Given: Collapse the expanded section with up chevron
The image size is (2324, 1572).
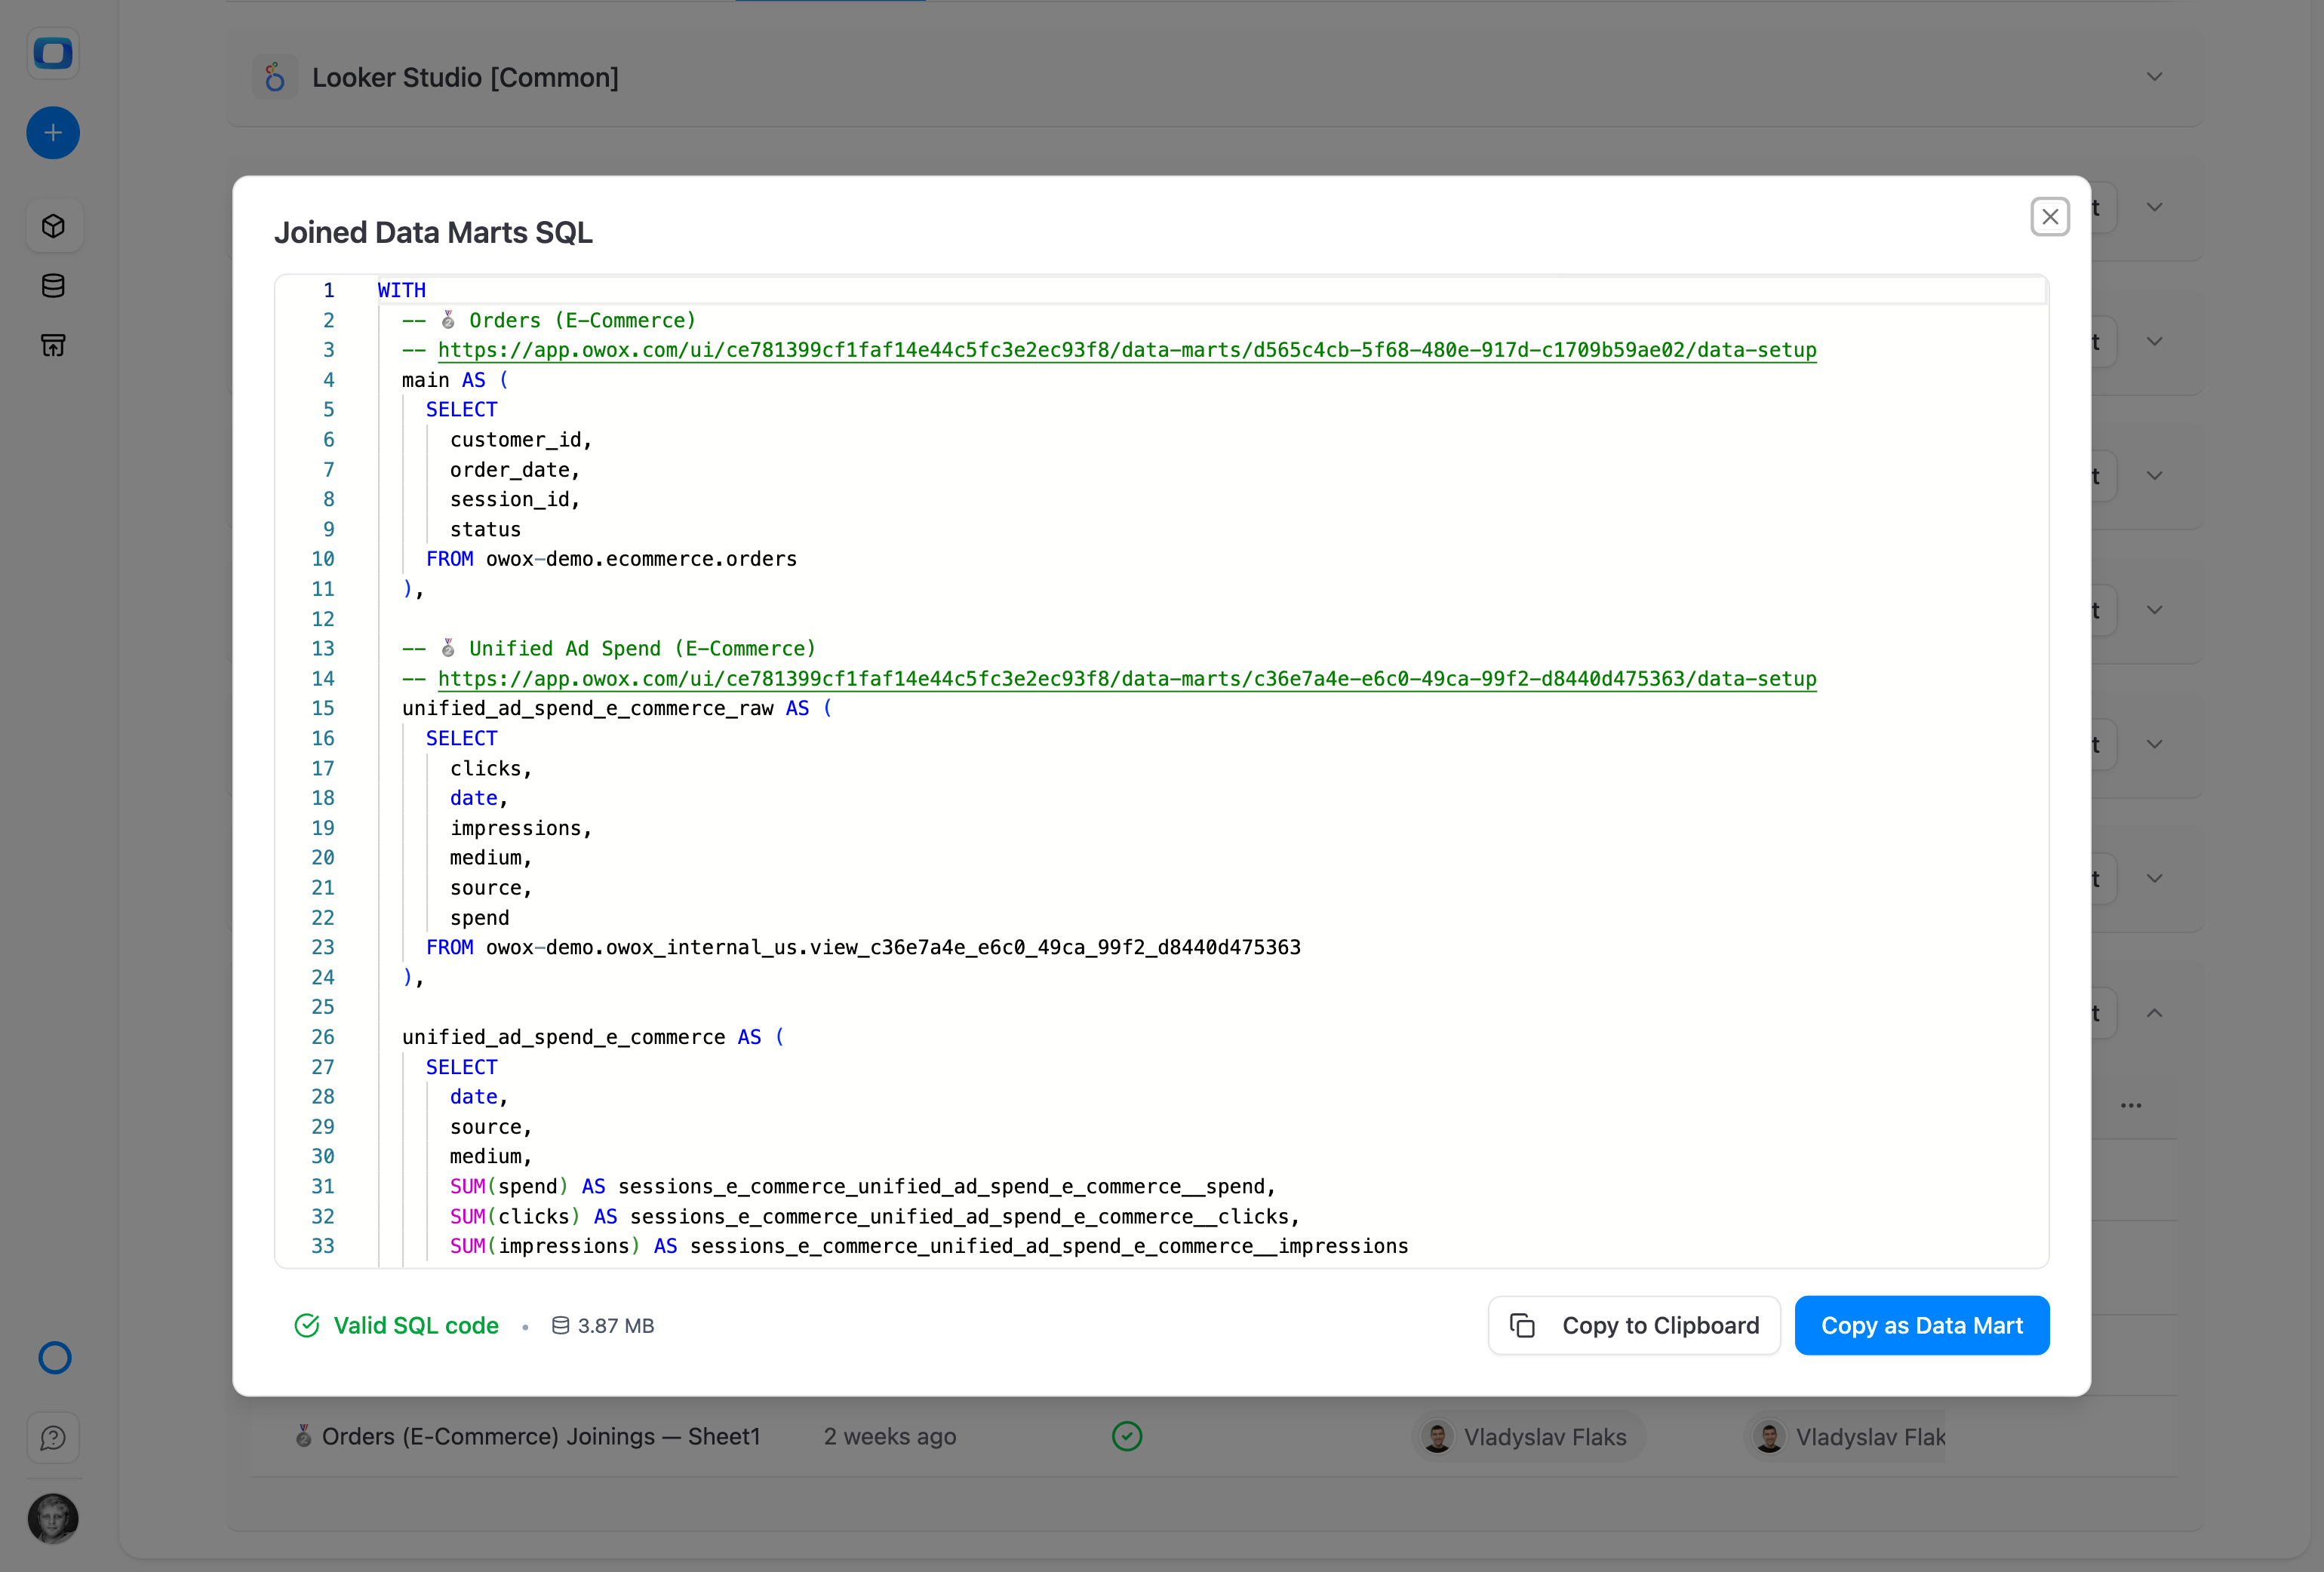Looking at the screenshot, I should click(2154, 1013).
